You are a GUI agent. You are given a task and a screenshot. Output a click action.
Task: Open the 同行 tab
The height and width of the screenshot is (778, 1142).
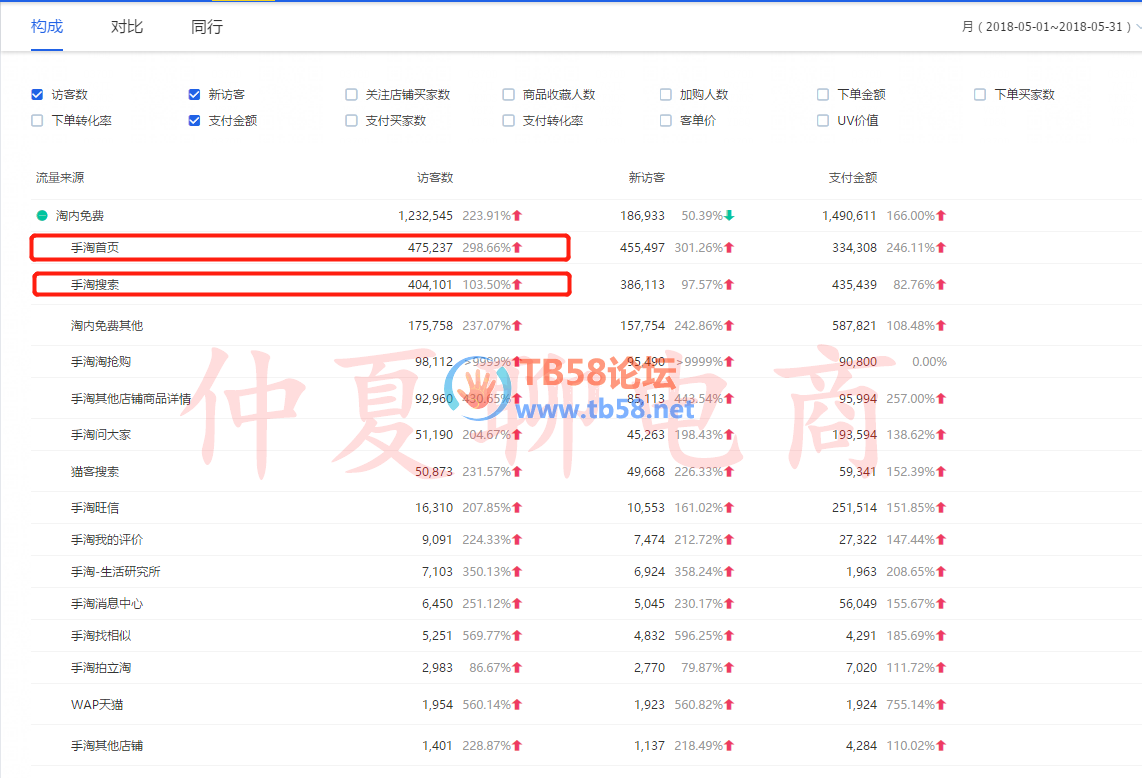point(207,27)
